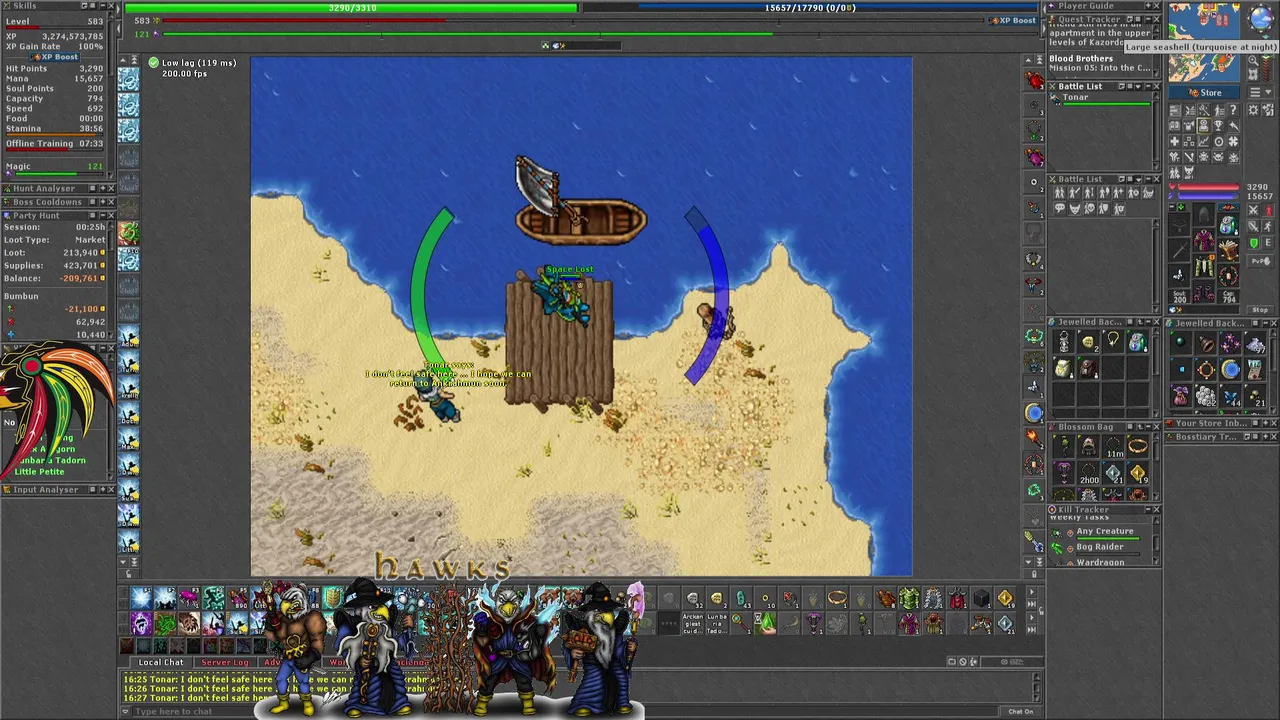Open the question mark help icon

1233,110
